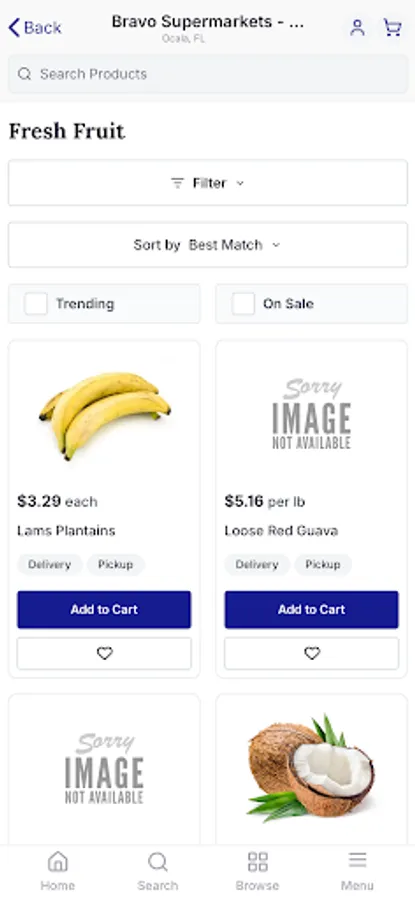The width and height of the screenshot is (415, 900).
Task: Select the Delivery tag on Loose Red Guava
Action: [257, 564]
